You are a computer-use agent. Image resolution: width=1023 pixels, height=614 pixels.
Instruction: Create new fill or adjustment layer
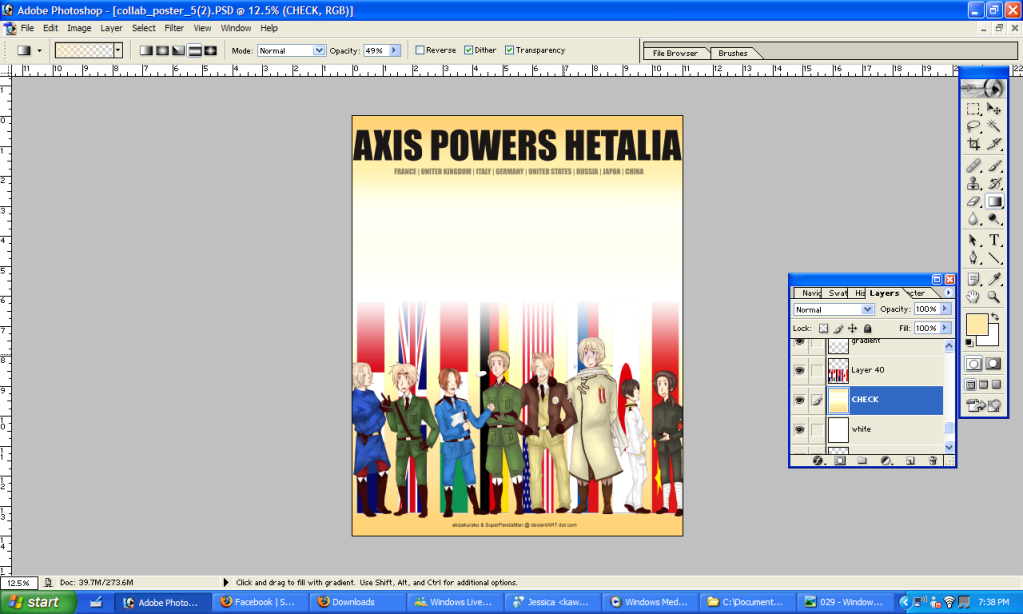[886, 461]
